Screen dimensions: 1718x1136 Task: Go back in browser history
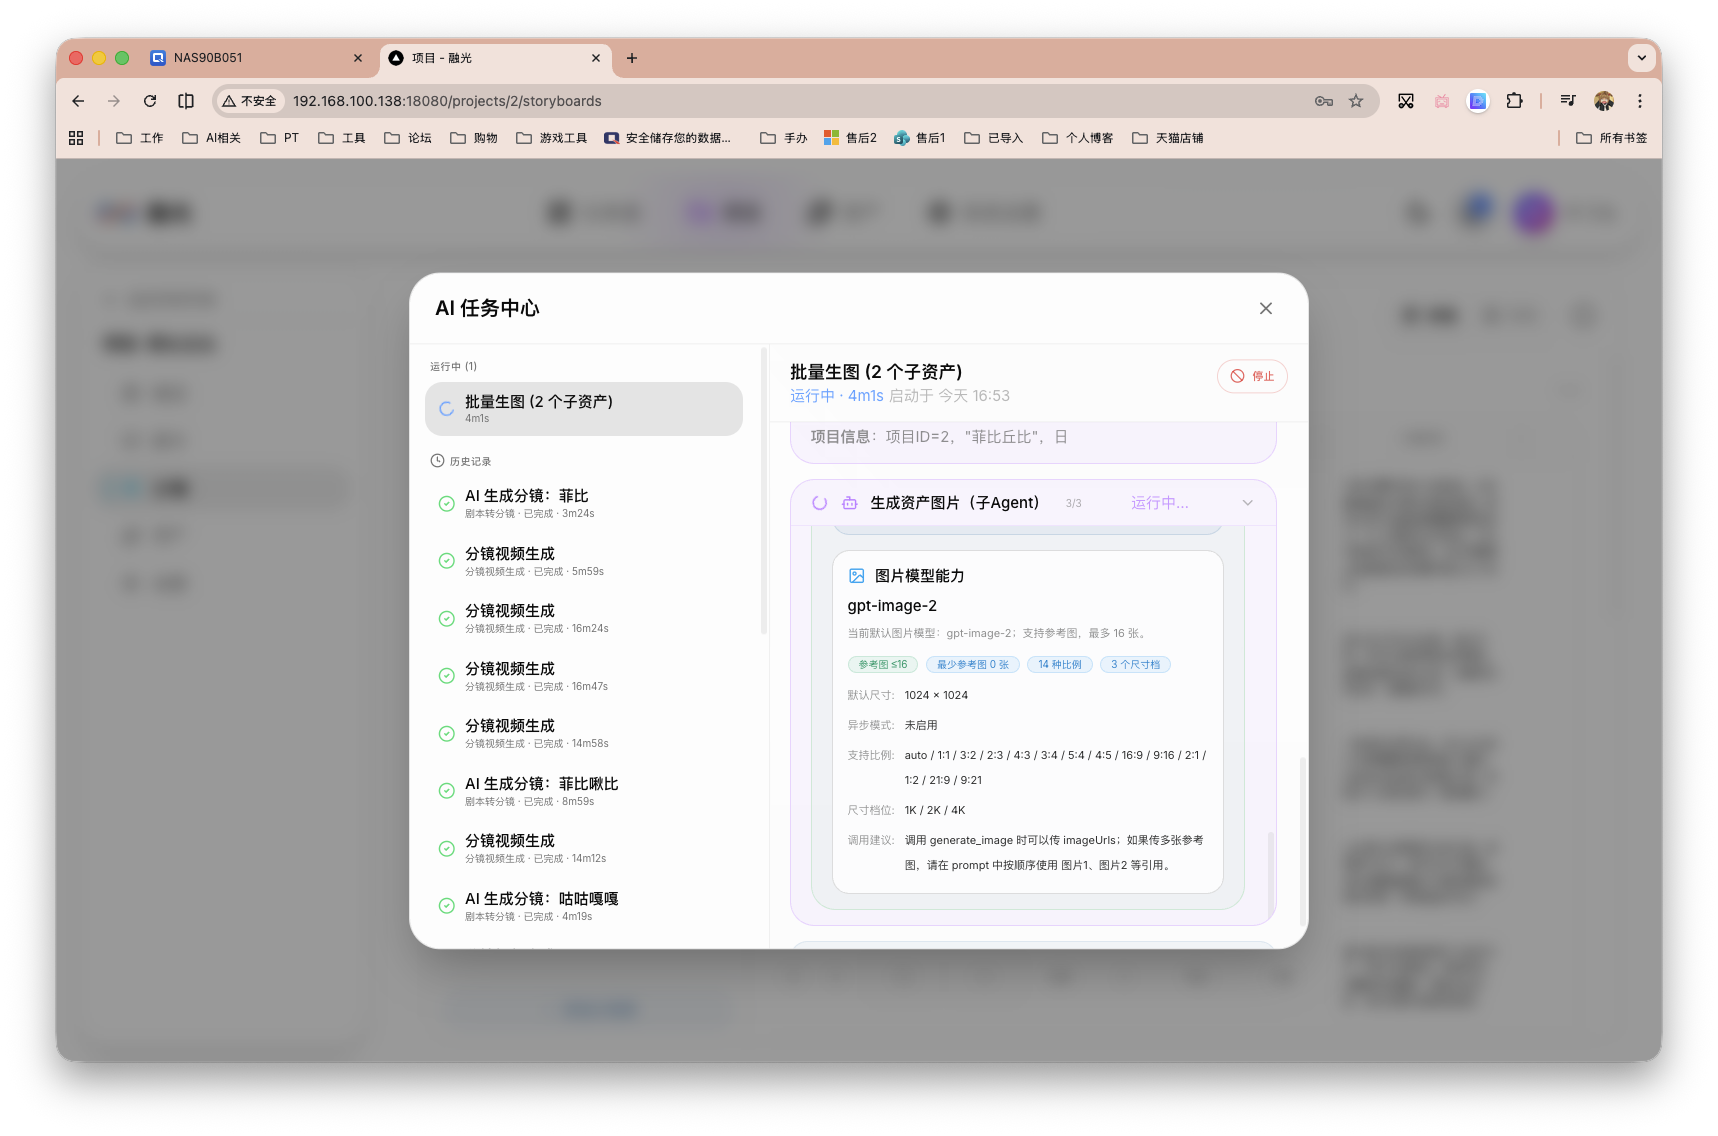tap(78, 101)
